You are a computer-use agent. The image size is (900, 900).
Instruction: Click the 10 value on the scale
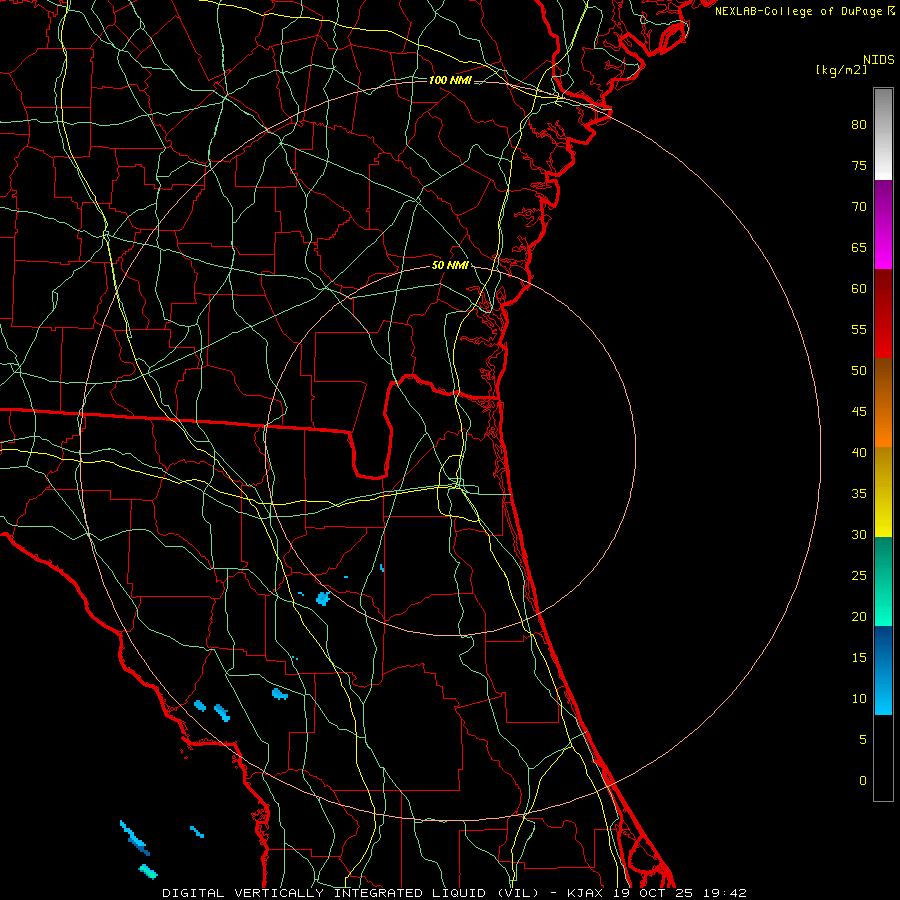859,699
